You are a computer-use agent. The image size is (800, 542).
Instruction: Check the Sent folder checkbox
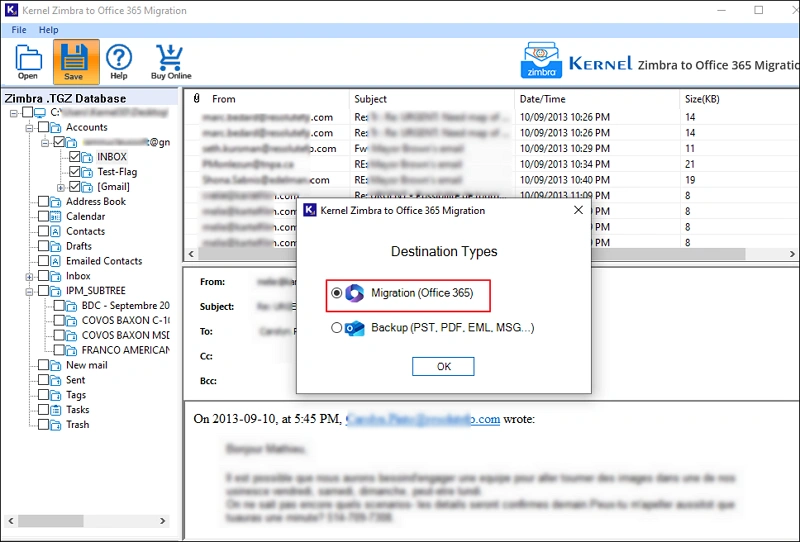point(43,380)
